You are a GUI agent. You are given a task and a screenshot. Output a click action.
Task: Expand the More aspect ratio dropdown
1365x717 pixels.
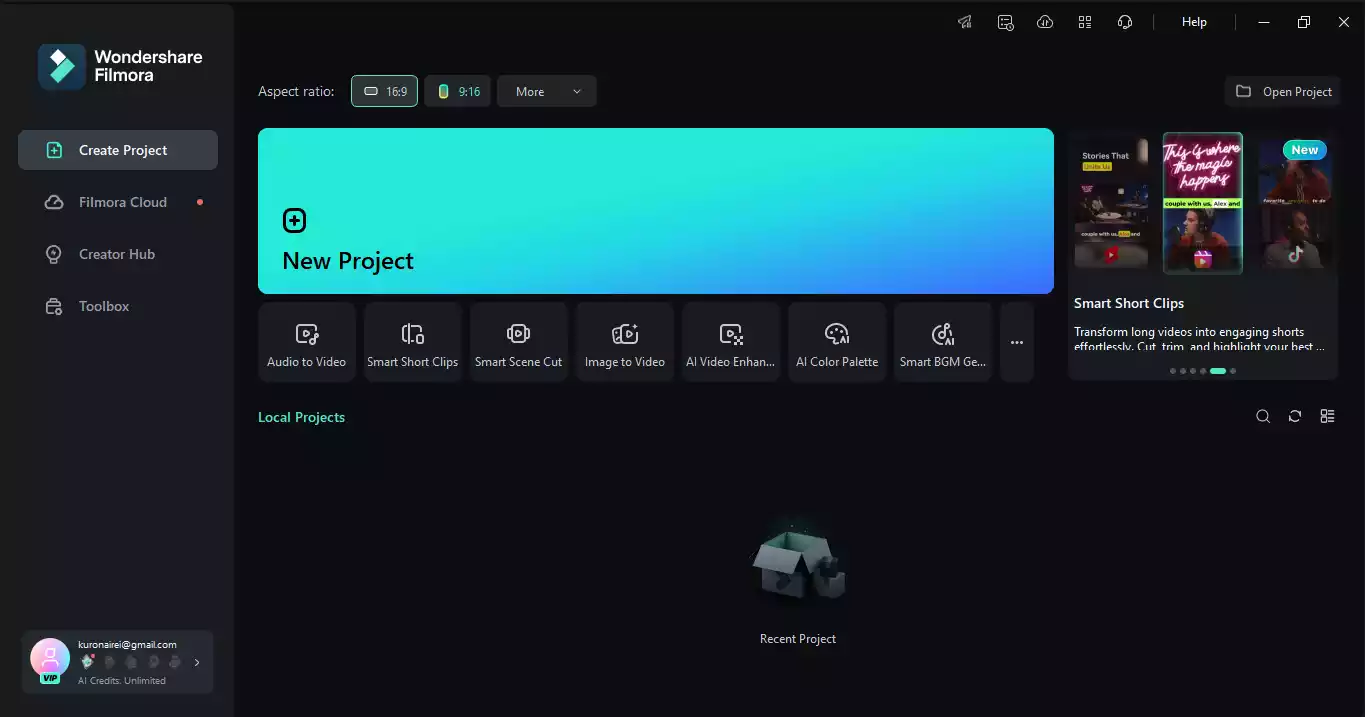547,91
